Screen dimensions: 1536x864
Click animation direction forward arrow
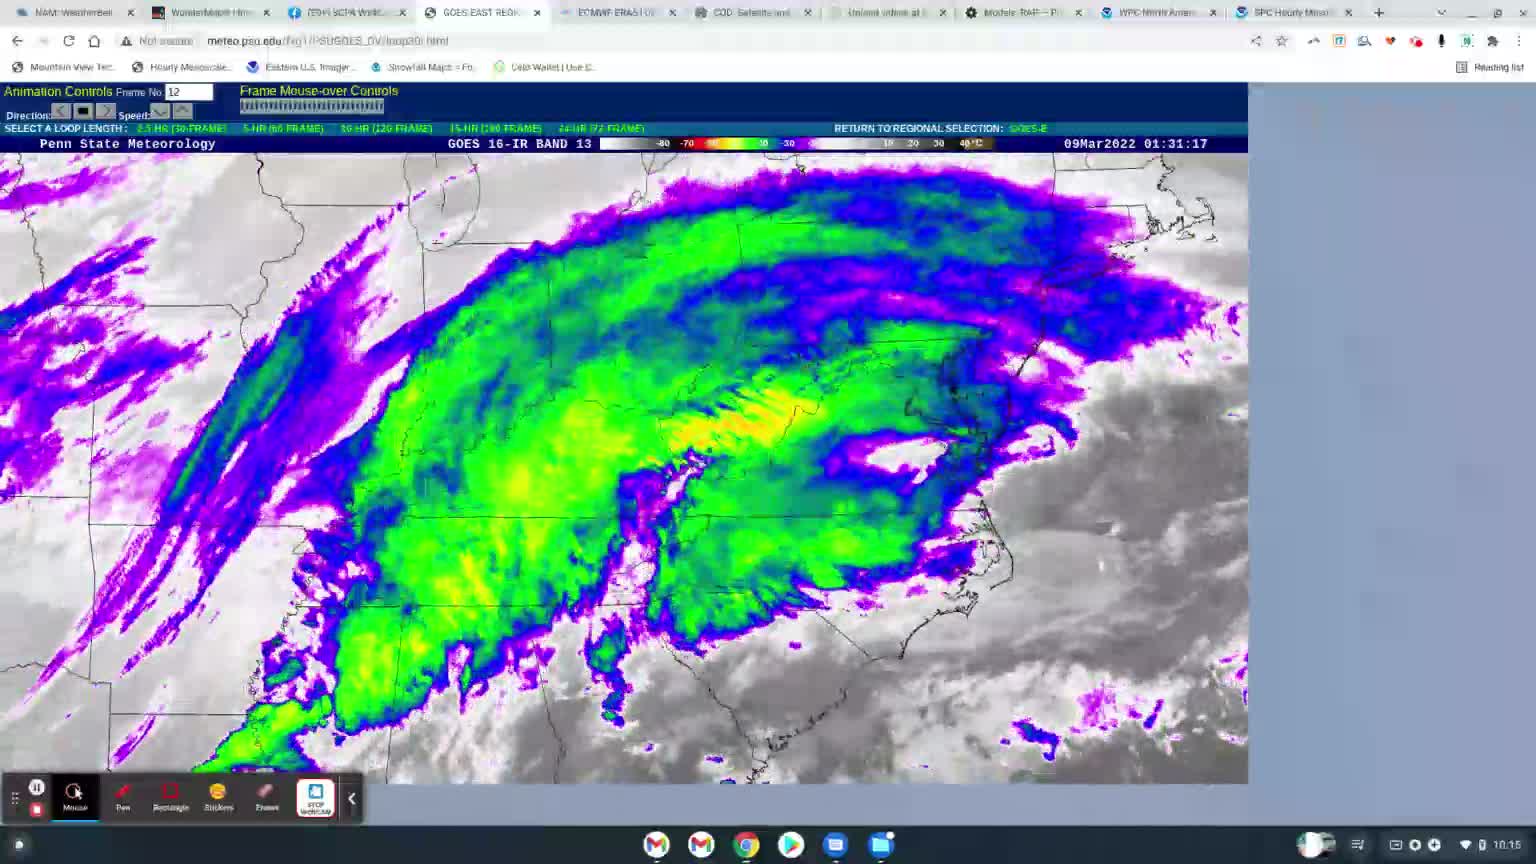pos(105,111)
